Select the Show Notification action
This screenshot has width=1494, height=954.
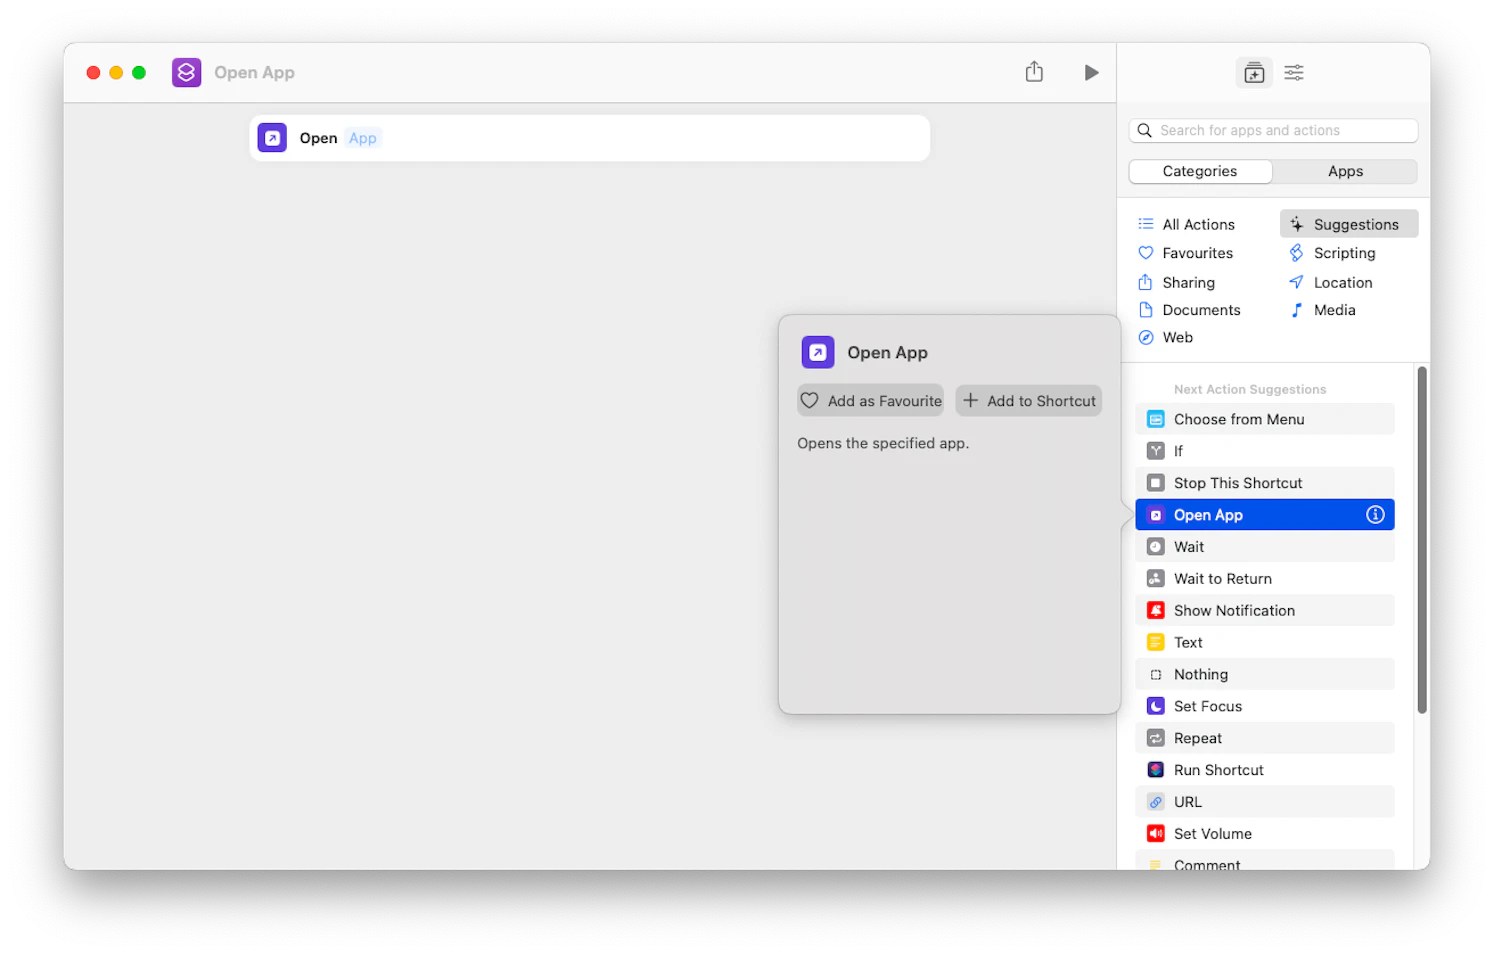click(1265, 610)
